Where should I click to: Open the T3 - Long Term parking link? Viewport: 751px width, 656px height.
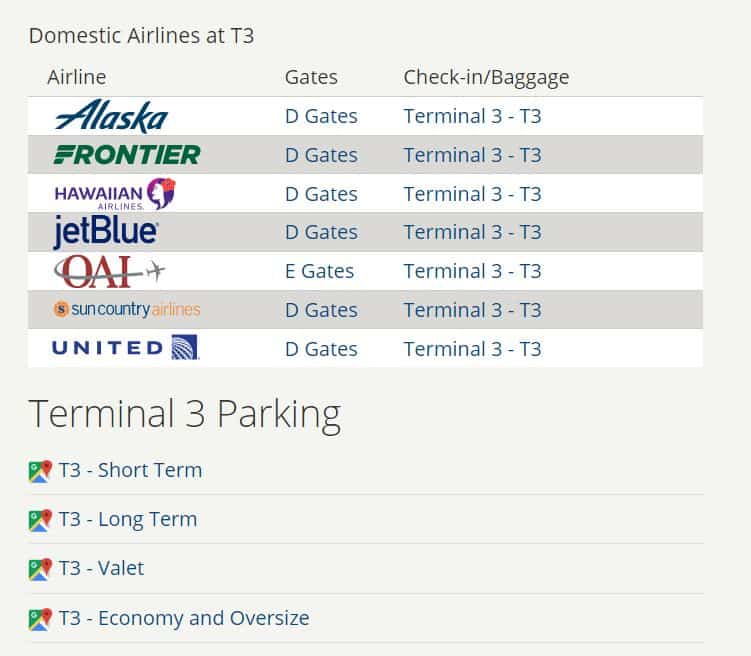[x=128, y=520]
